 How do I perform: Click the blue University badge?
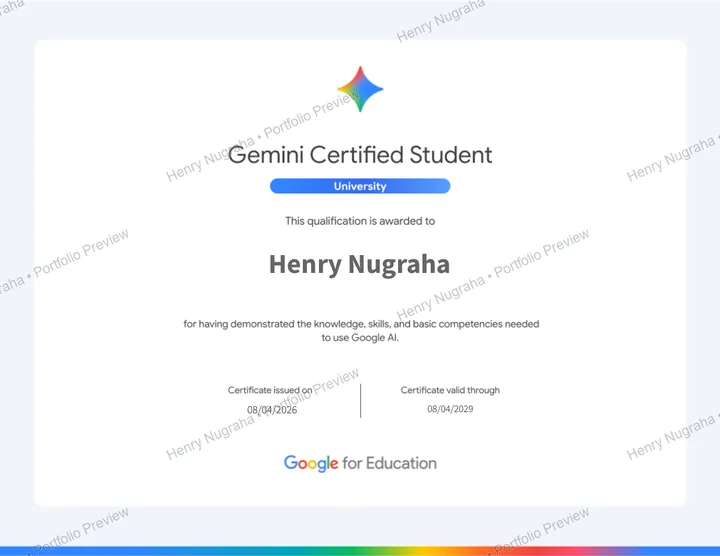click(360, 186)
